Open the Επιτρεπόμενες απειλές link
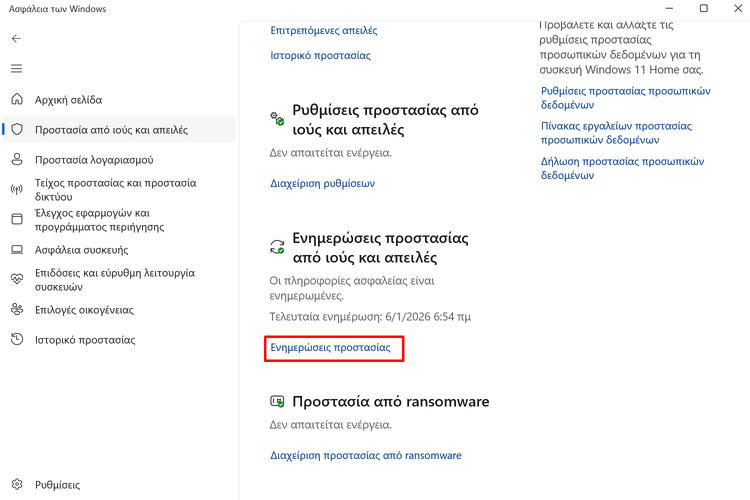 pos(324,31)
